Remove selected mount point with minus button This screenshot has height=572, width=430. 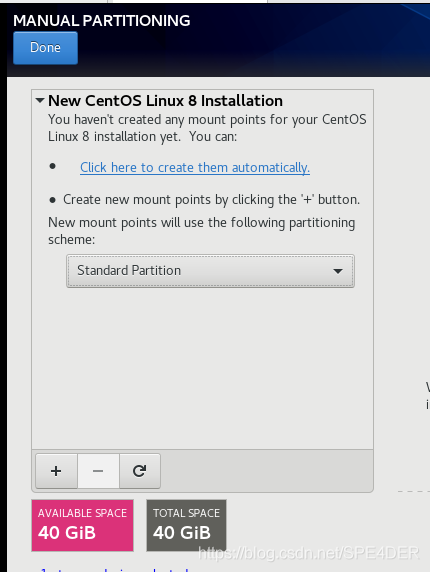(x=98, y=471)
